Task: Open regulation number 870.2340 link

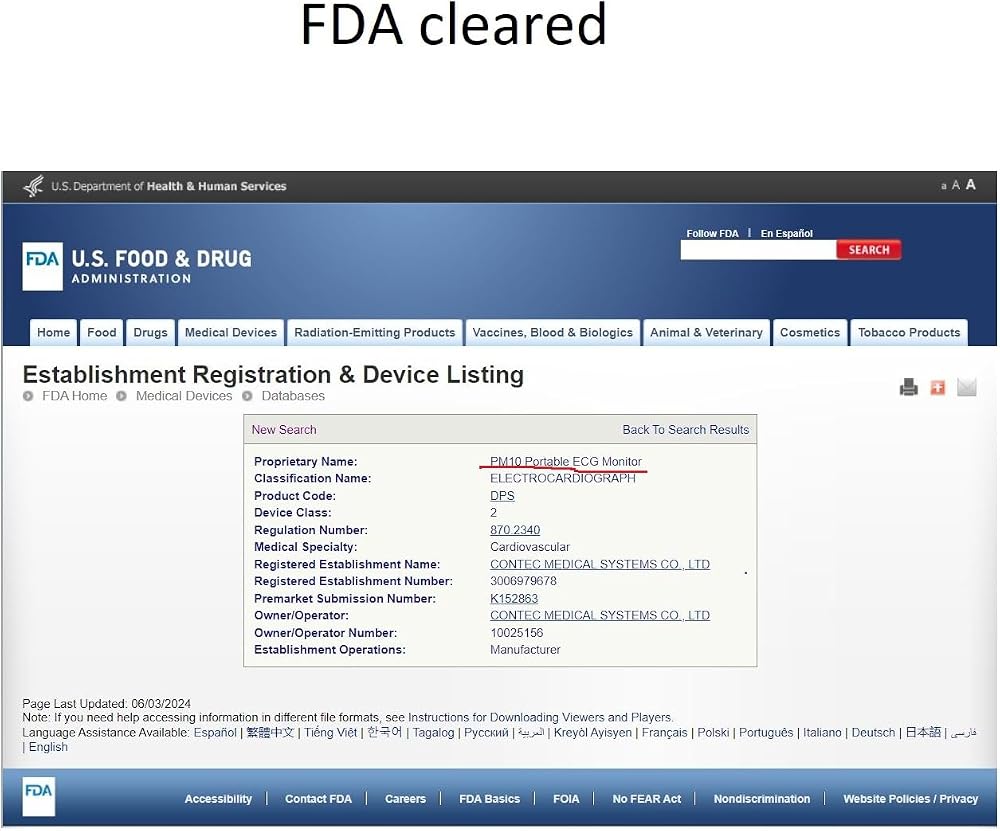Action: coord(515,530)
